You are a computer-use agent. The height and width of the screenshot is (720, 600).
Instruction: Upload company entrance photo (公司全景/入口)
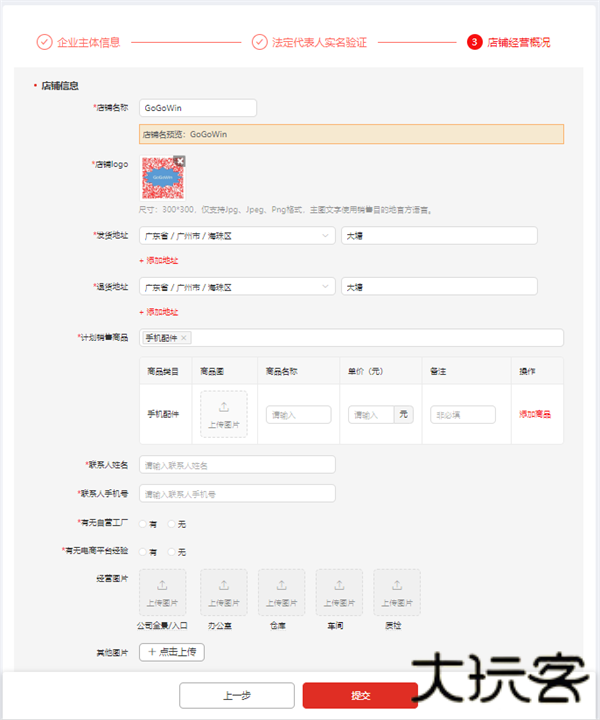click(x=163, y=592)
